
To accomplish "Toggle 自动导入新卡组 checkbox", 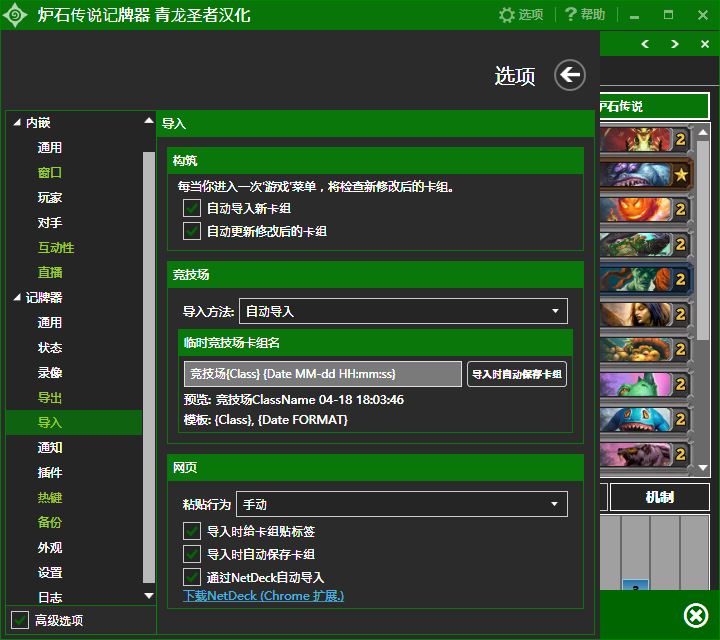I will pyautogui.click(x=191, y=208).
